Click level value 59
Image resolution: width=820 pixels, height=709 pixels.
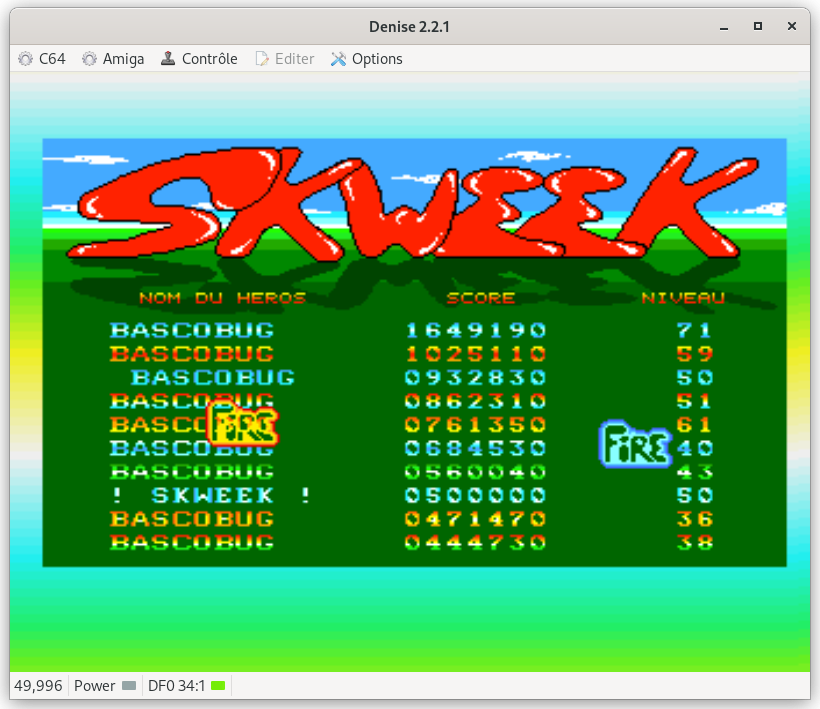pos(694,354)
